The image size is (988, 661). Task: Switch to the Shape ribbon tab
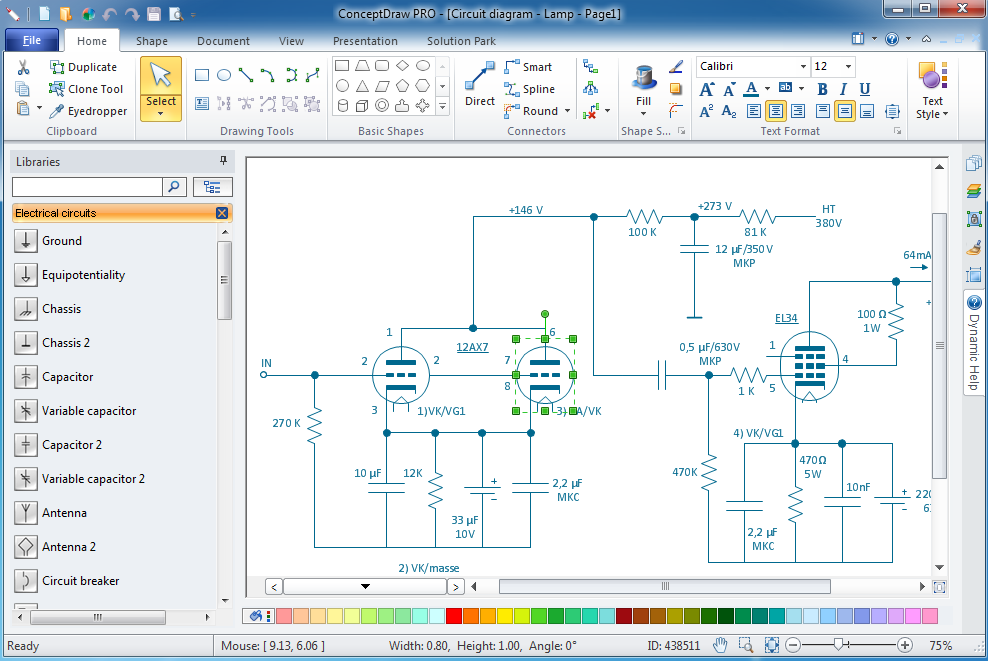click(152, 41)
